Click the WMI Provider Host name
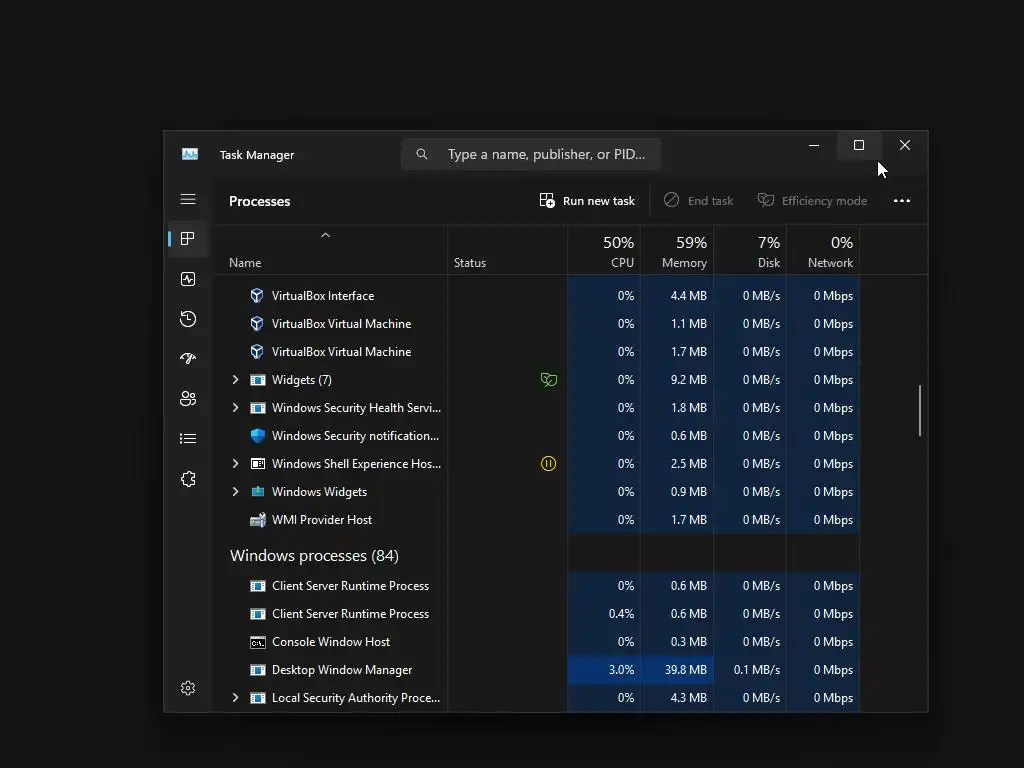The image size is (1024, 768). click(x=322, y=520)
